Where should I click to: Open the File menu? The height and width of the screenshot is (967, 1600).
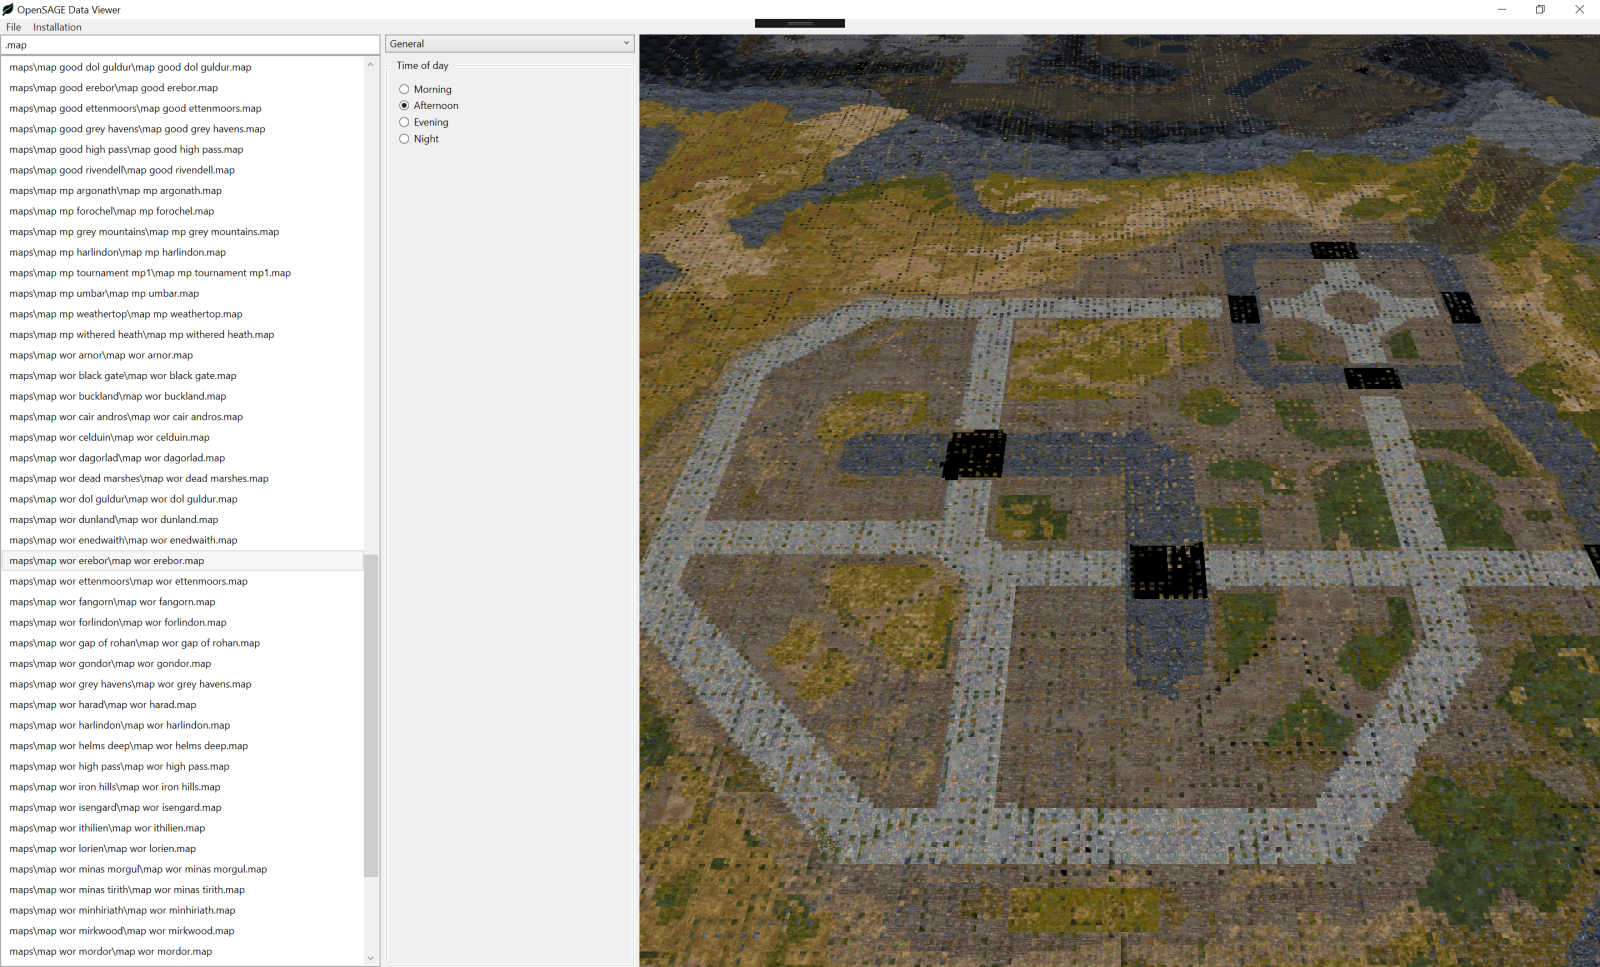[13, 27]
